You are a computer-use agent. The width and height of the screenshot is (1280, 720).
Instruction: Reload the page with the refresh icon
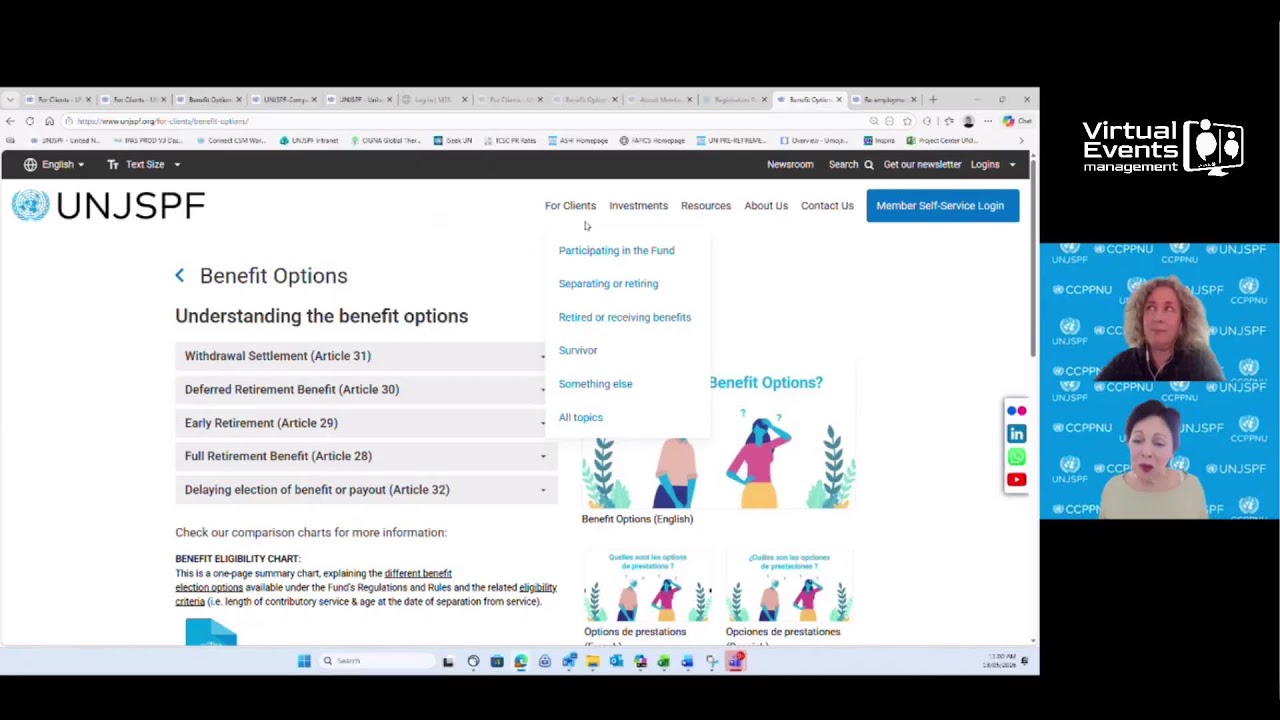30,121
